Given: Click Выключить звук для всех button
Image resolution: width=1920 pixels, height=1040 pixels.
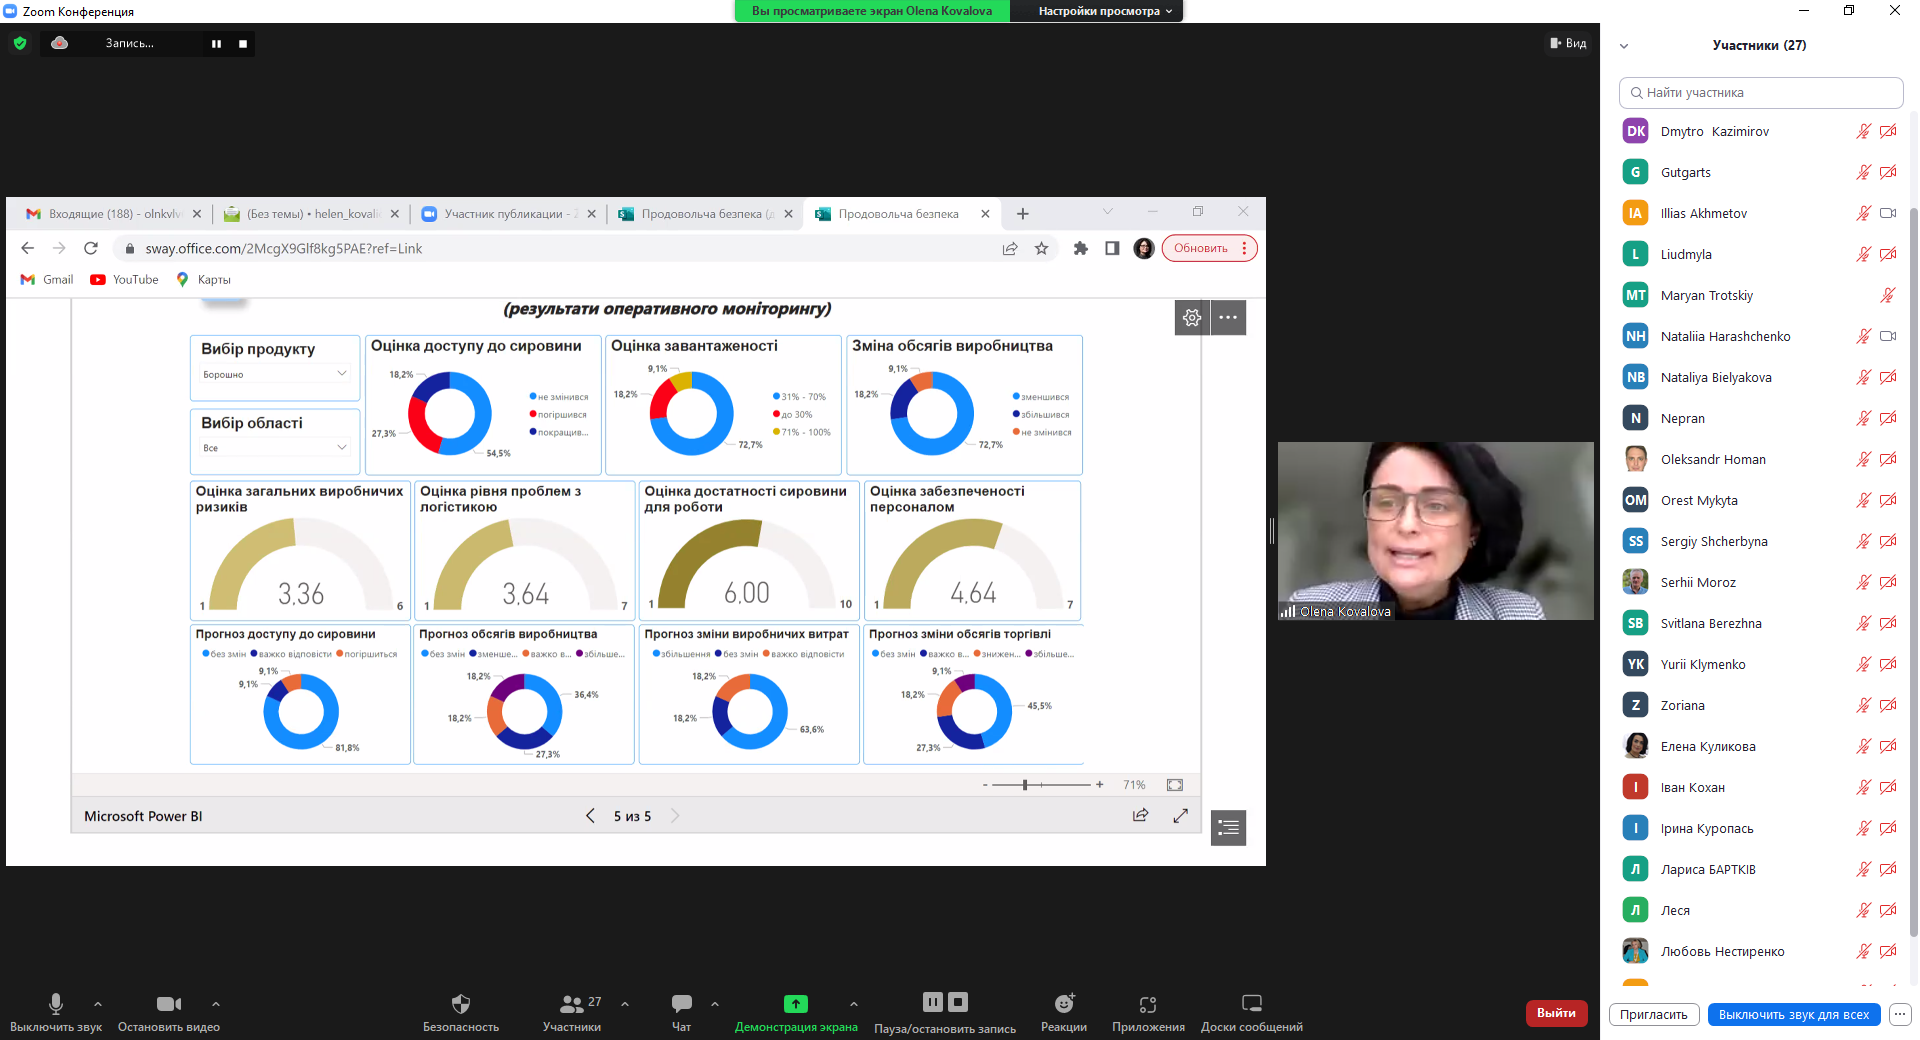Looking at the screenshot, I should [1794, 1014].
